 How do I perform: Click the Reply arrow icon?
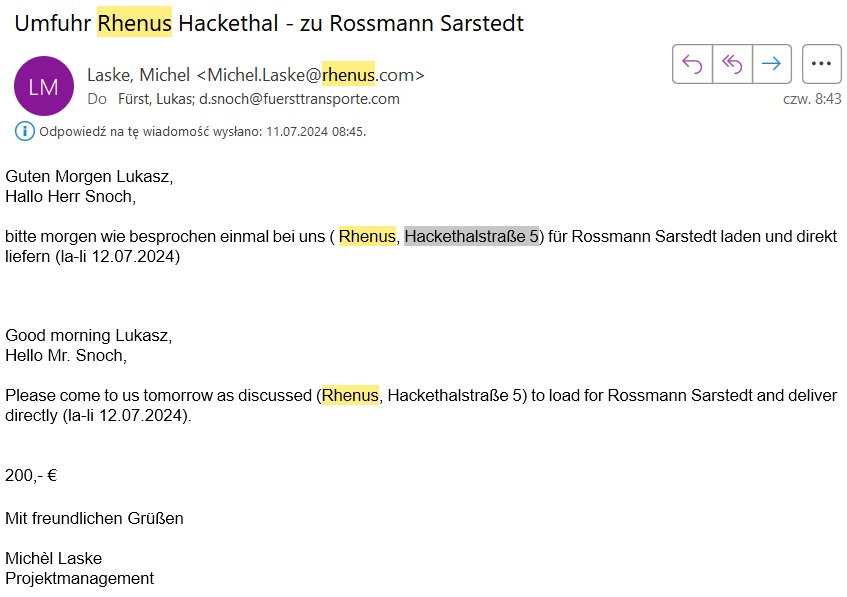pos(692,64)
